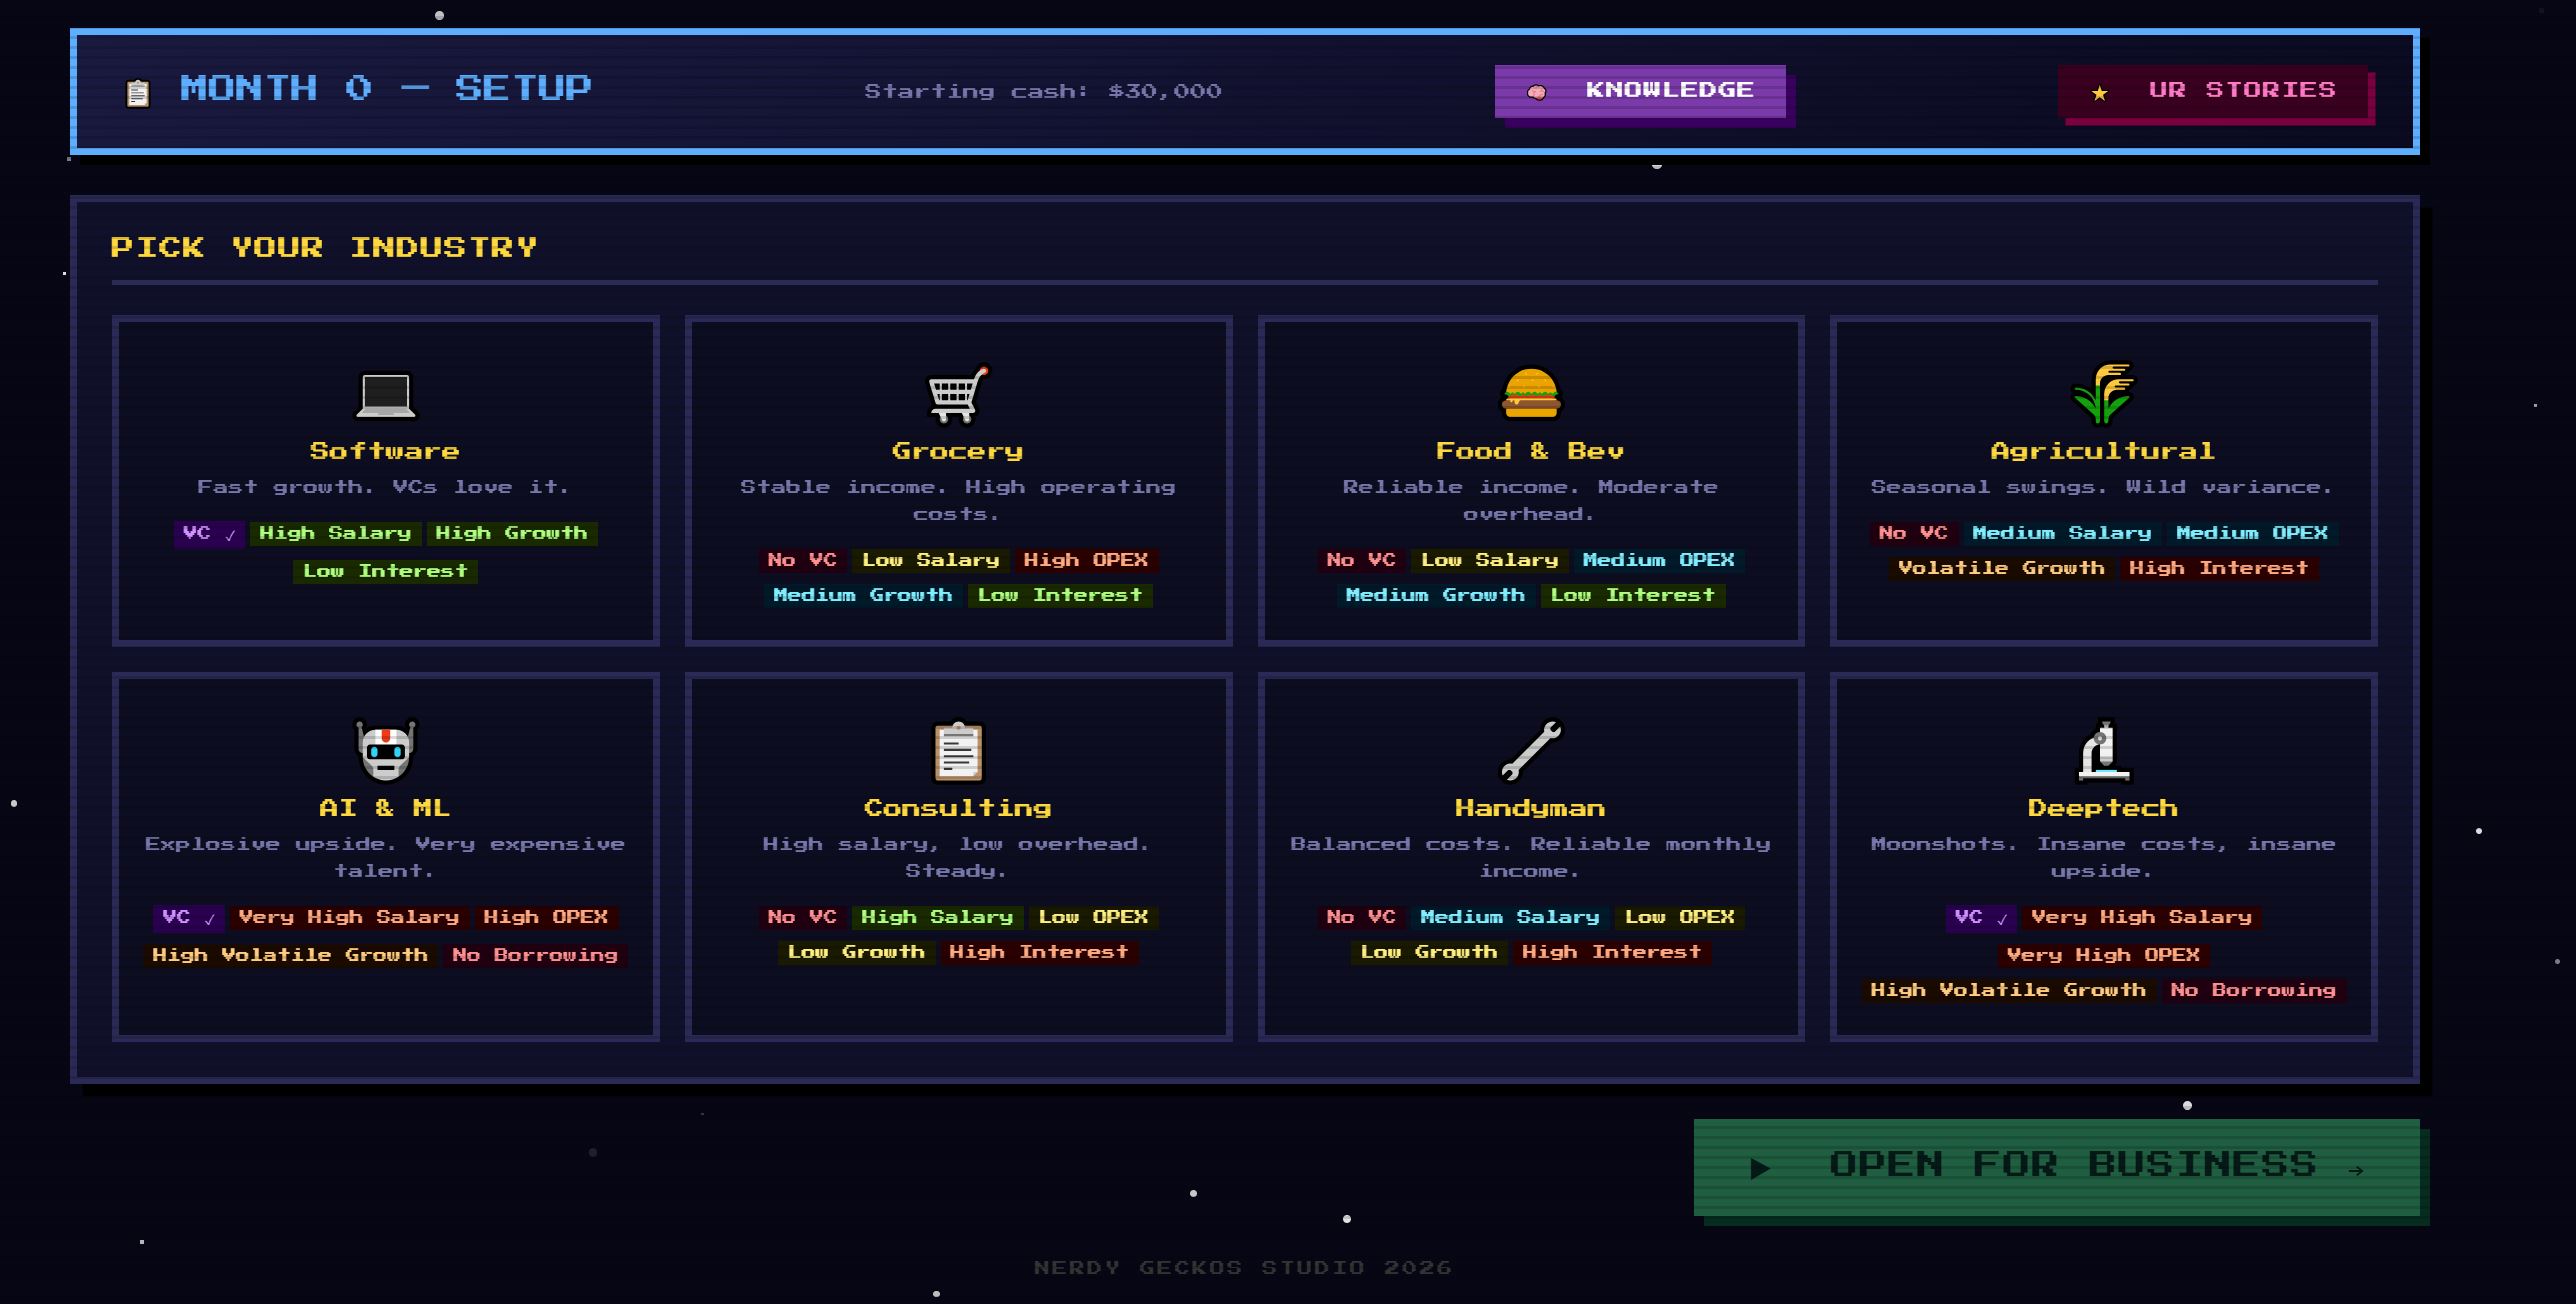
Task: Click Grocery 'High OPEX' tag
Action: 1085,560
